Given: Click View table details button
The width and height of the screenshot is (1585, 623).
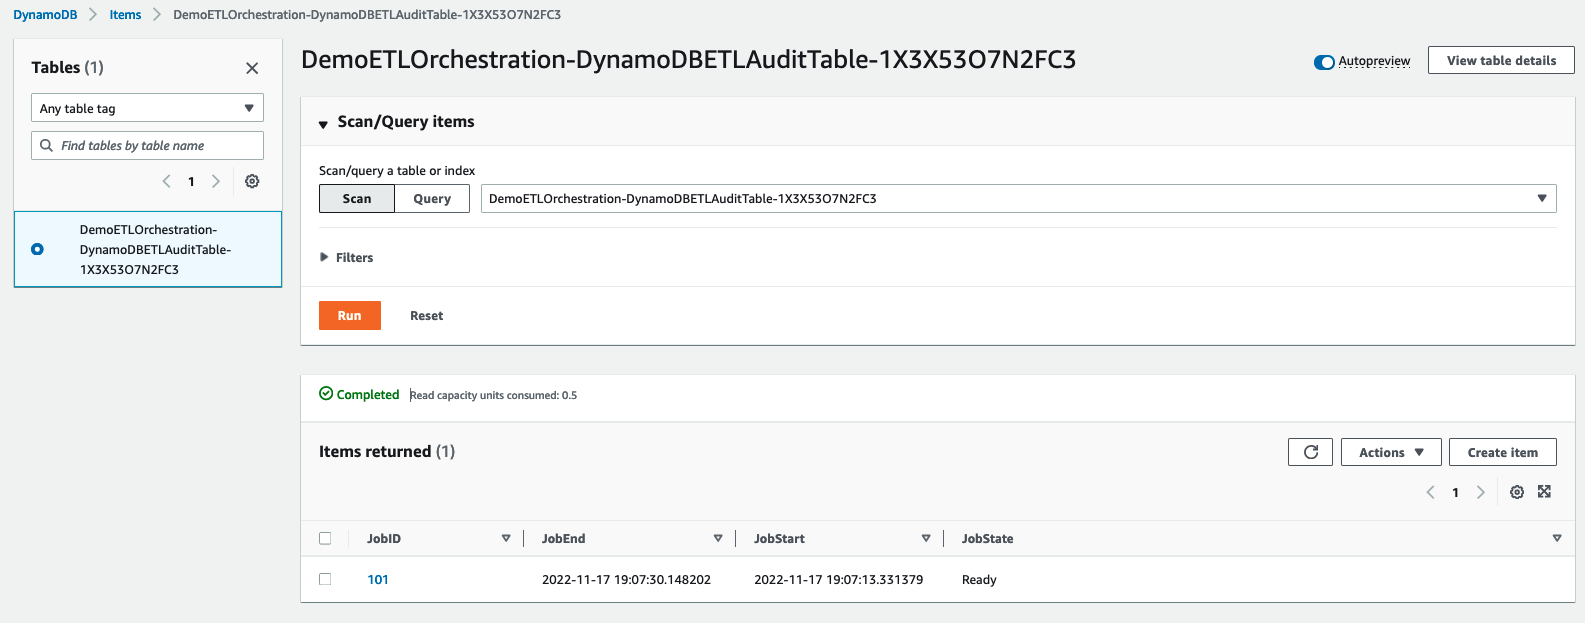Looking at the screenshot, I should click(x=1501, y=60).
